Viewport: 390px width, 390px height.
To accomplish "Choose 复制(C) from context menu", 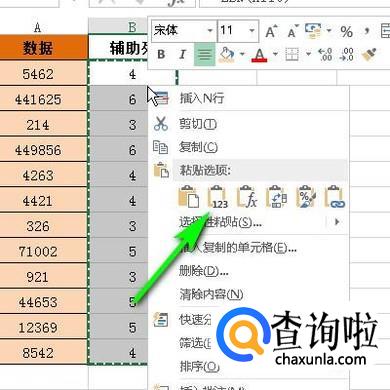I will pyautogui.click(x=198, y=147).
